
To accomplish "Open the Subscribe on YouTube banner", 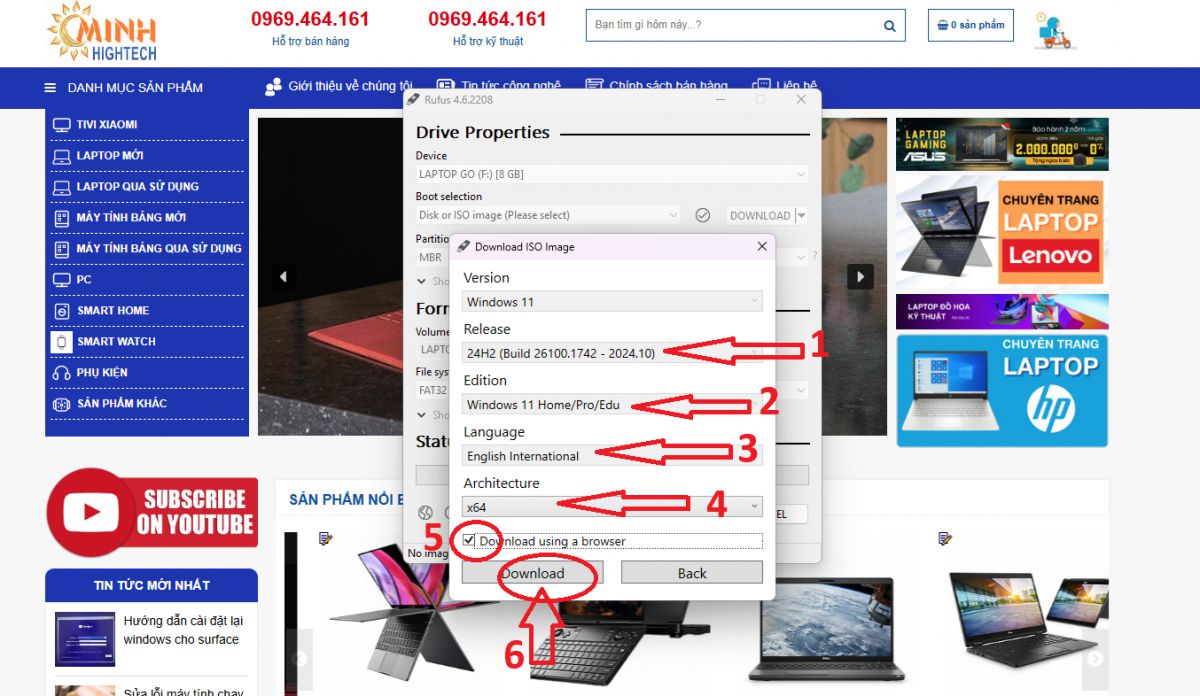I will click(x=151, y=512).
